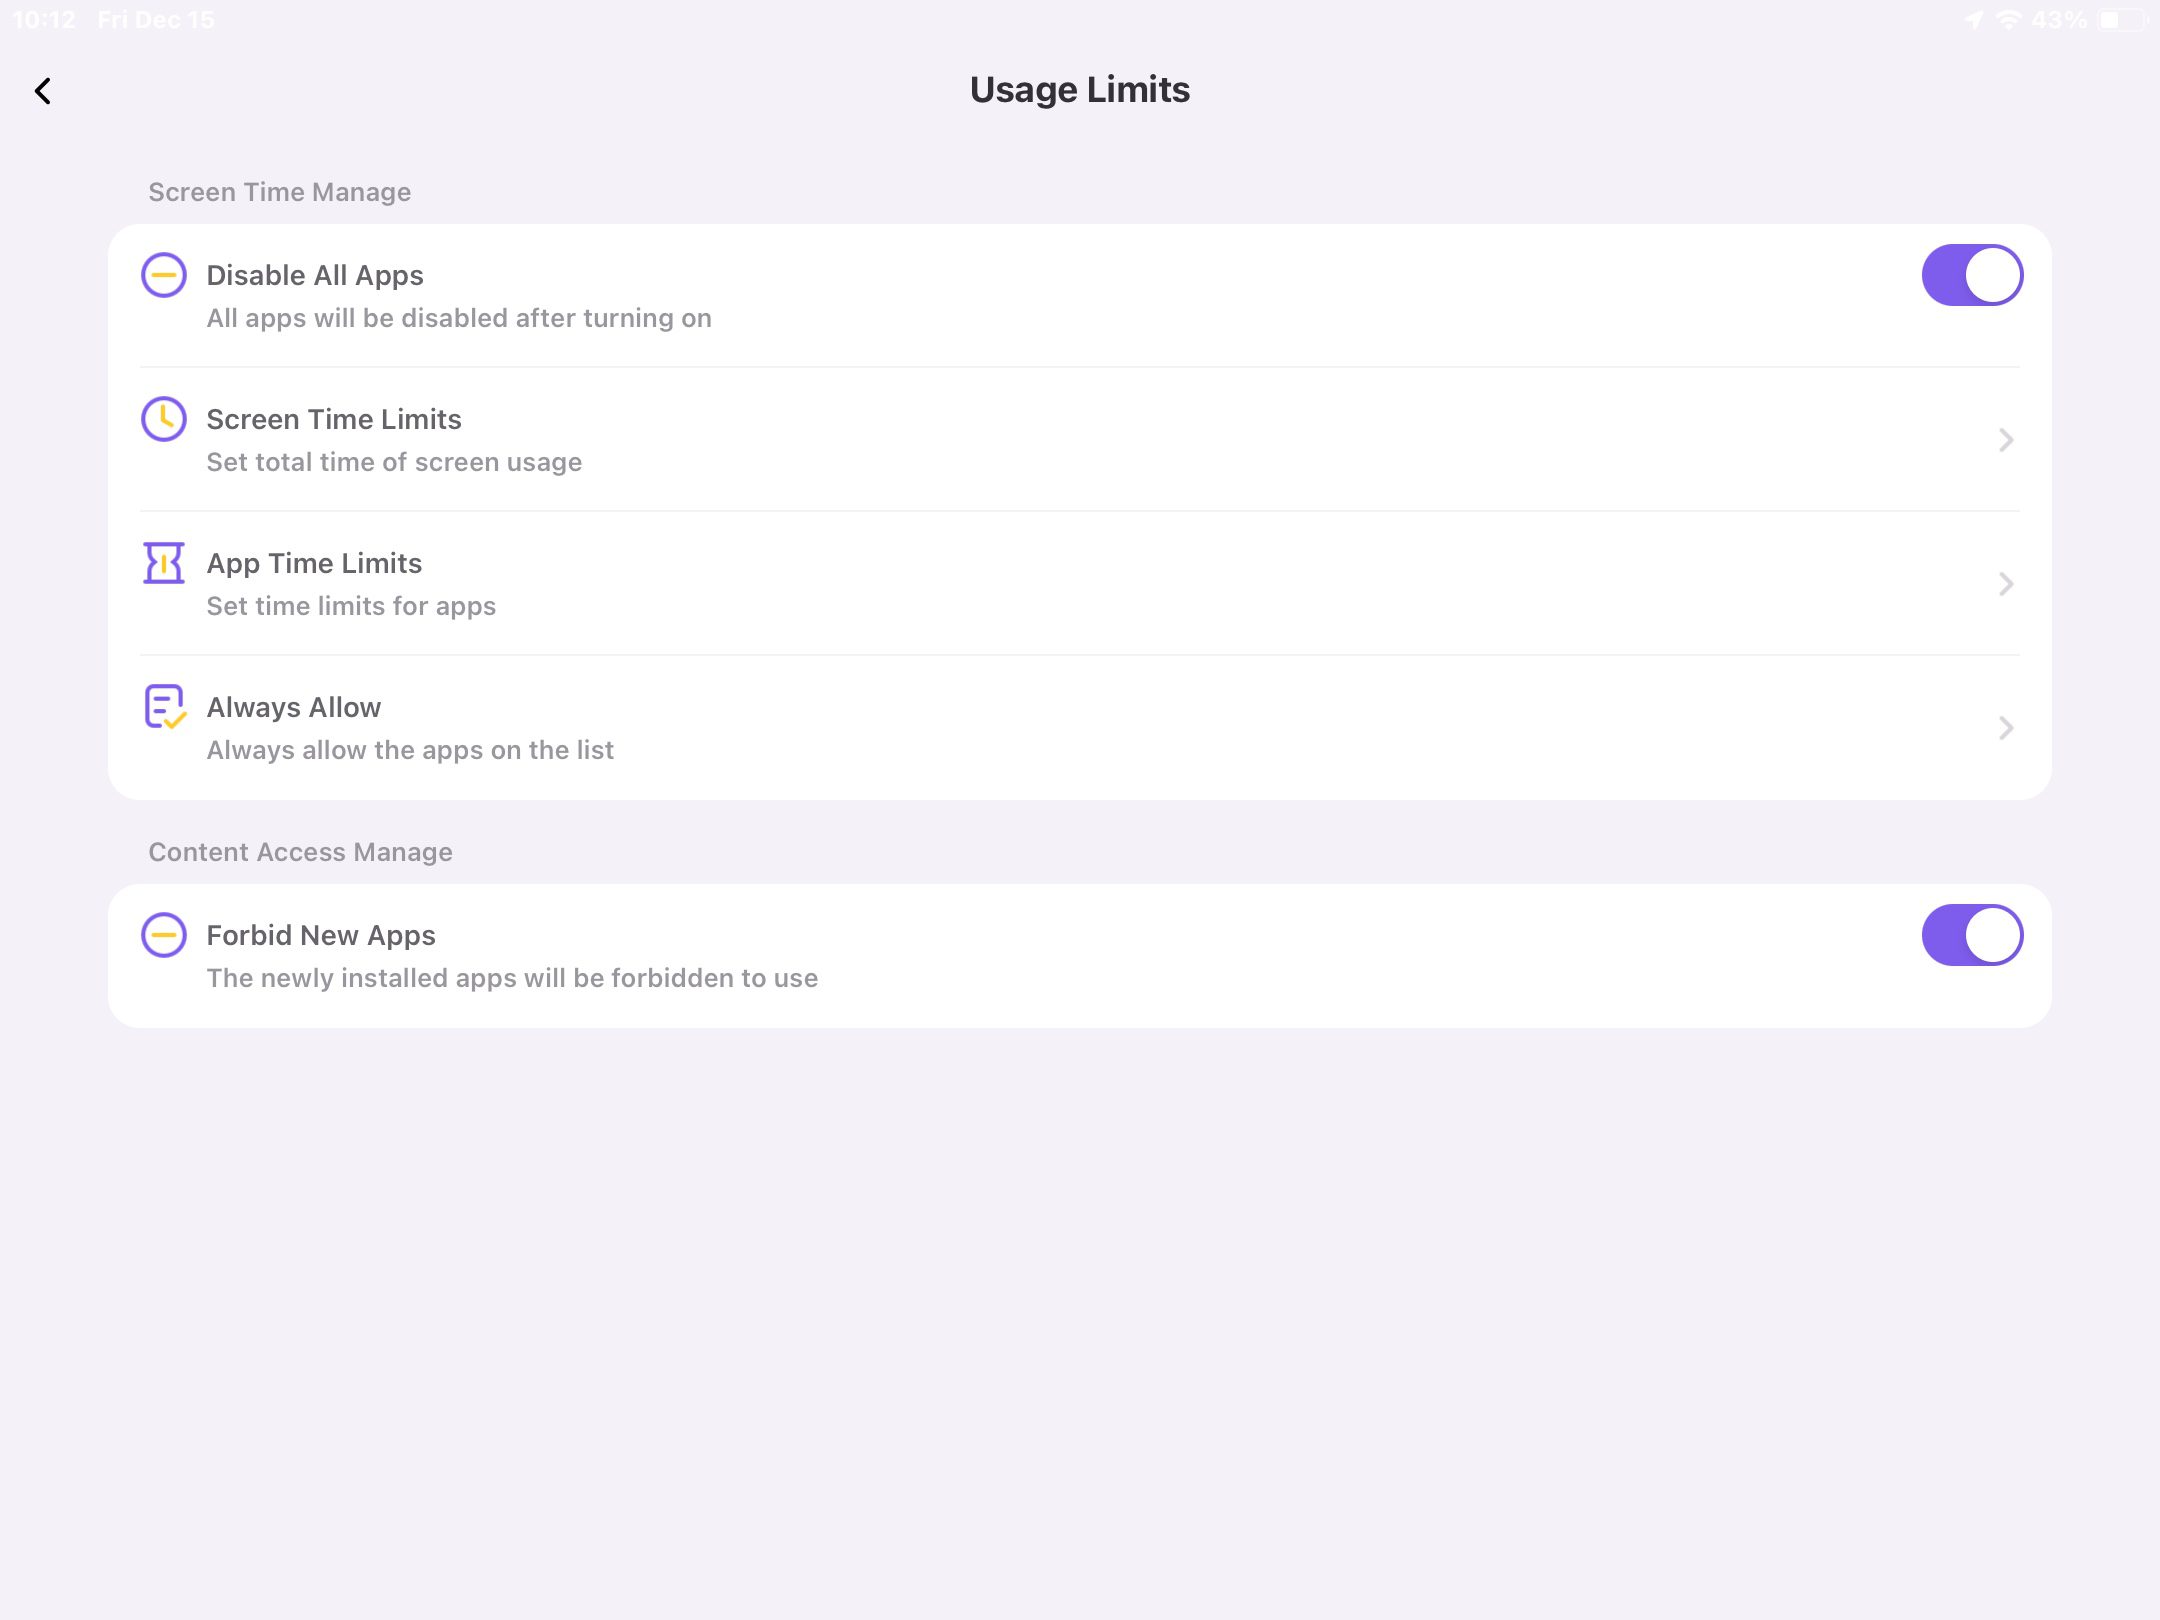Viewport: 2160px width, 1620px height.
Task: Tap the Always Allow checklist icon
Action: [165, 707]
